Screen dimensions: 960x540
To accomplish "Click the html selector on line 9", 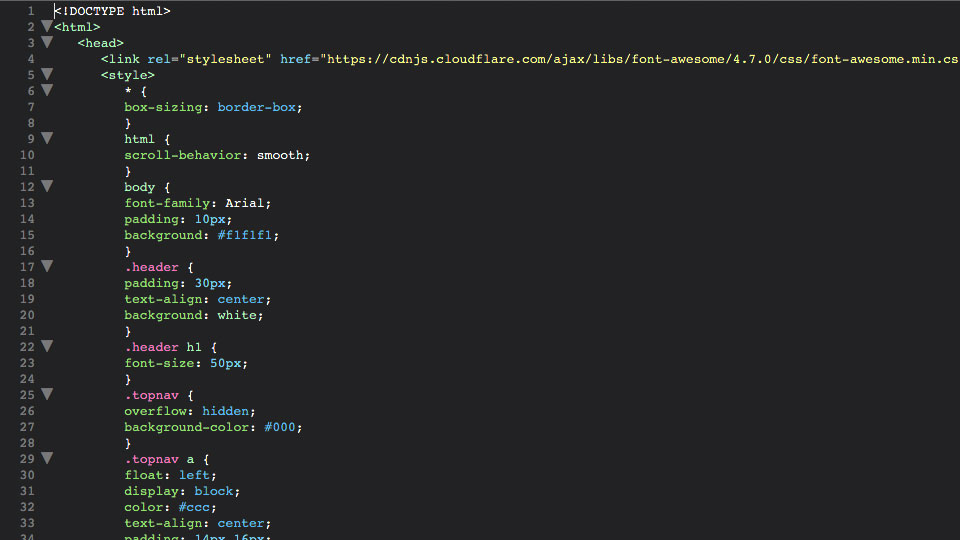I will 140,139.
